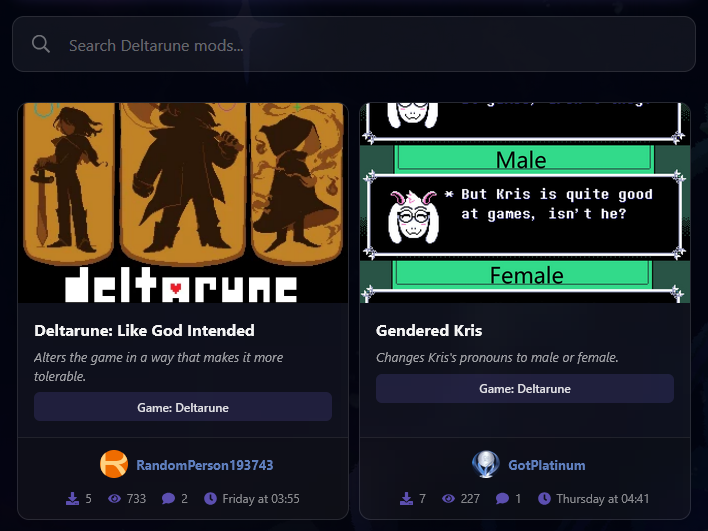Focus the Search Deltarune mods field

click(354, 44)
